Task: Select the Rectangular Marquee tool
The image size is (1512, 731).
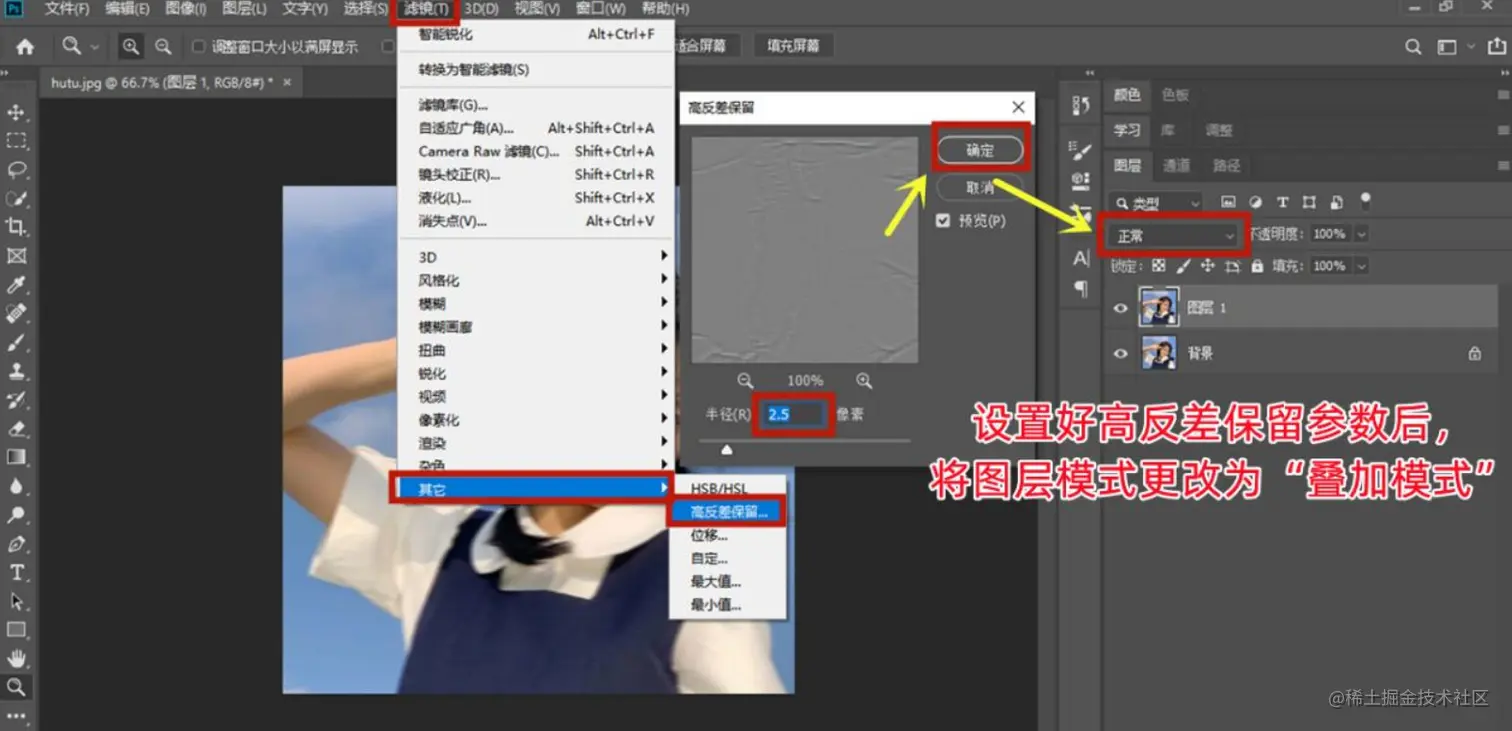Action: [x=17, y=141]
